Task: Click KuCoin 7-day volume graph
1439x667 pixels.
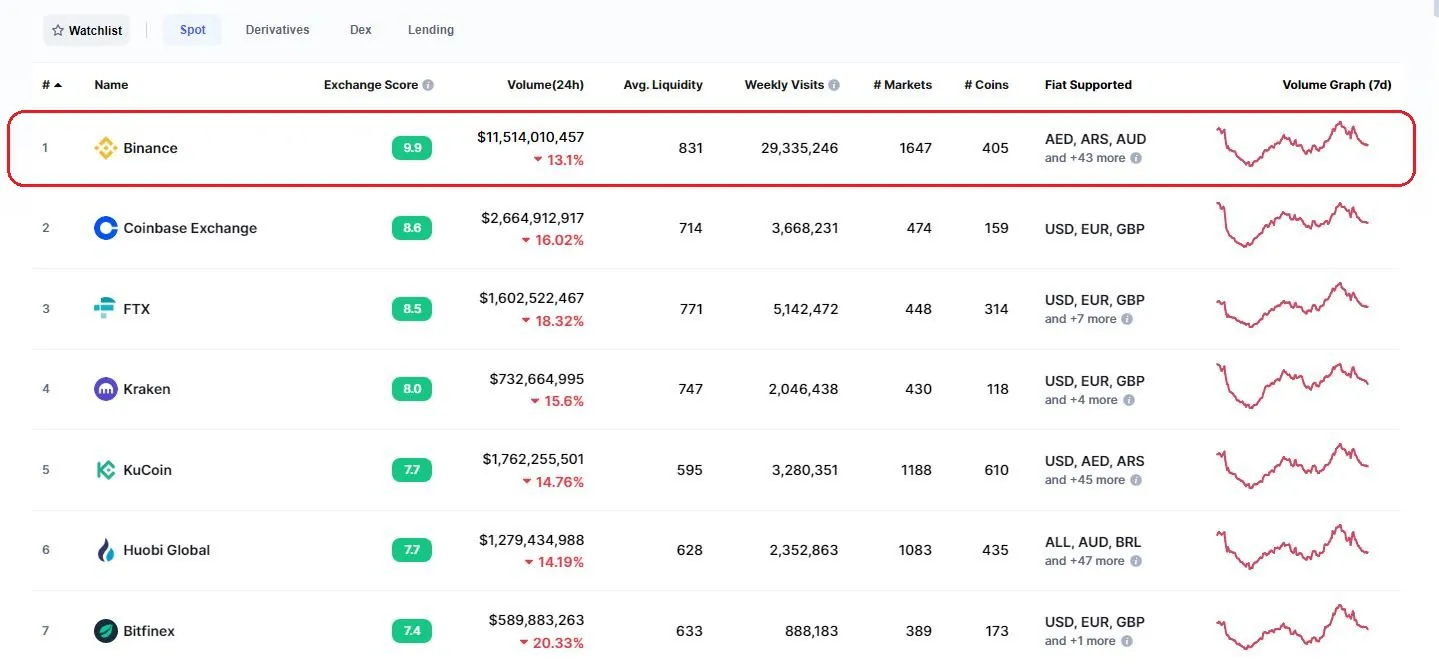Action: point(1292,466)
